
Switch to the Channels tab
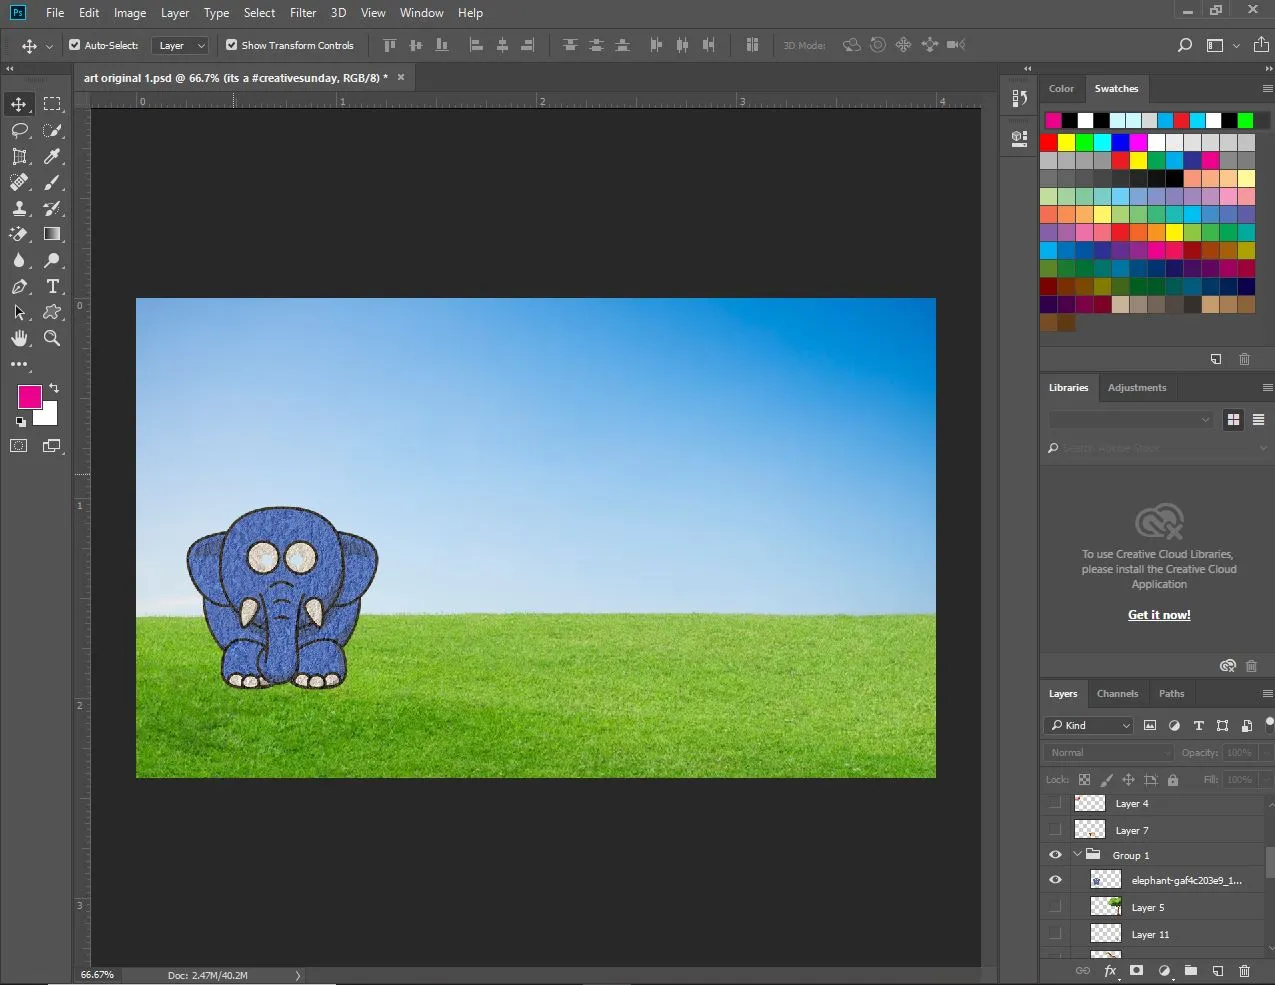click(1117, 693)
